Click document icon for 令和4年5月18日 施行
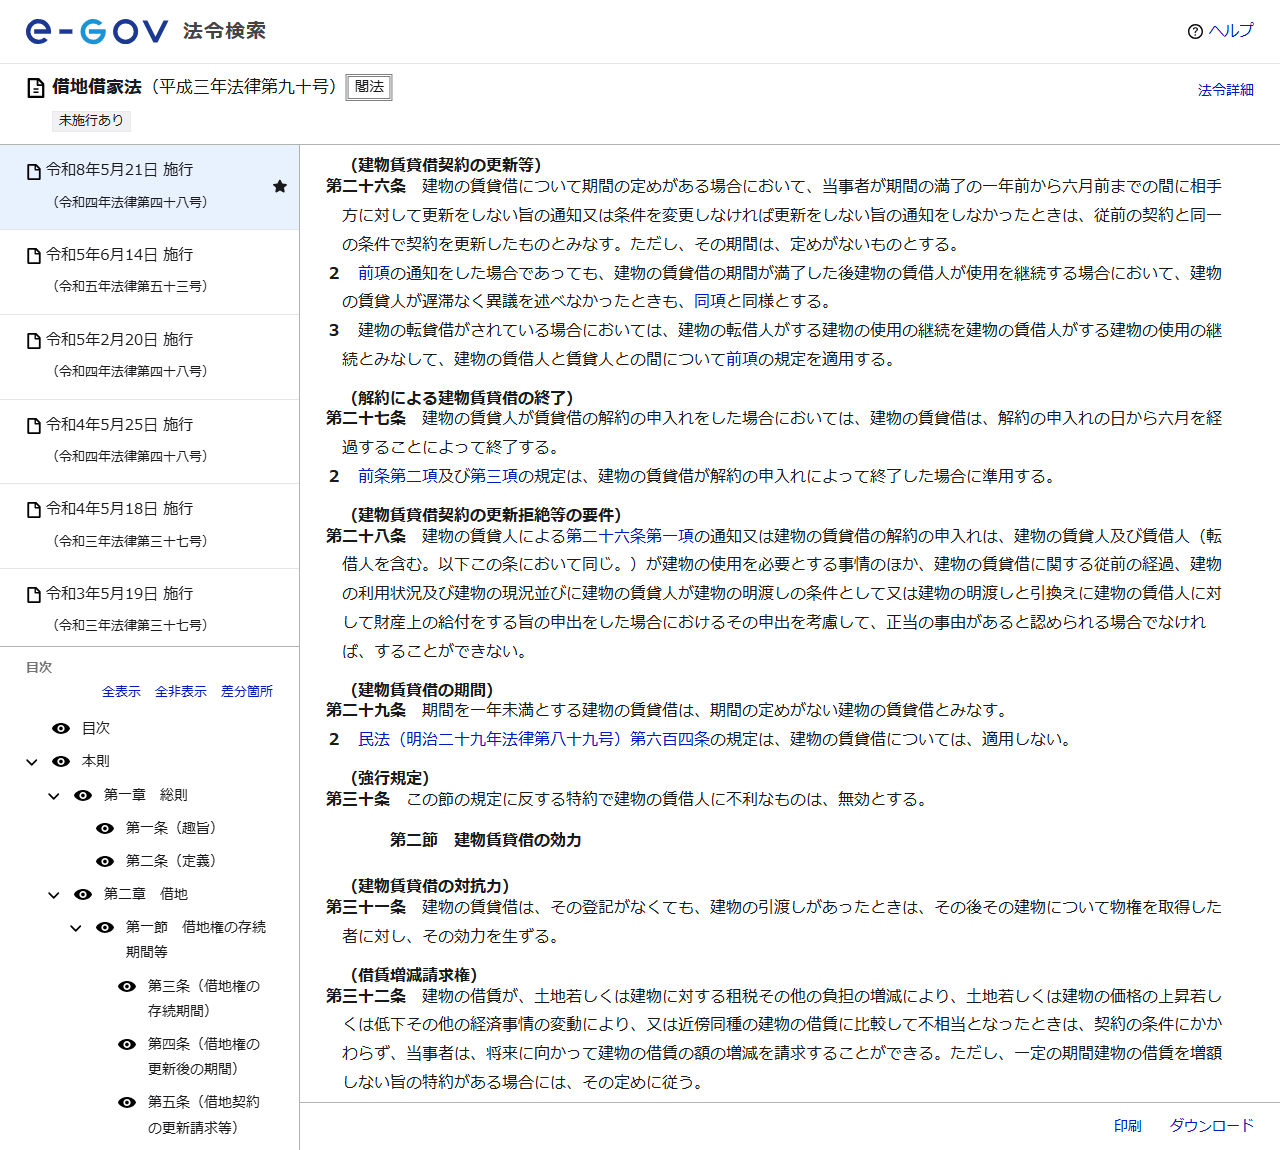The height and width of the screenshot is (1150, 1280). tap(34, 510)
